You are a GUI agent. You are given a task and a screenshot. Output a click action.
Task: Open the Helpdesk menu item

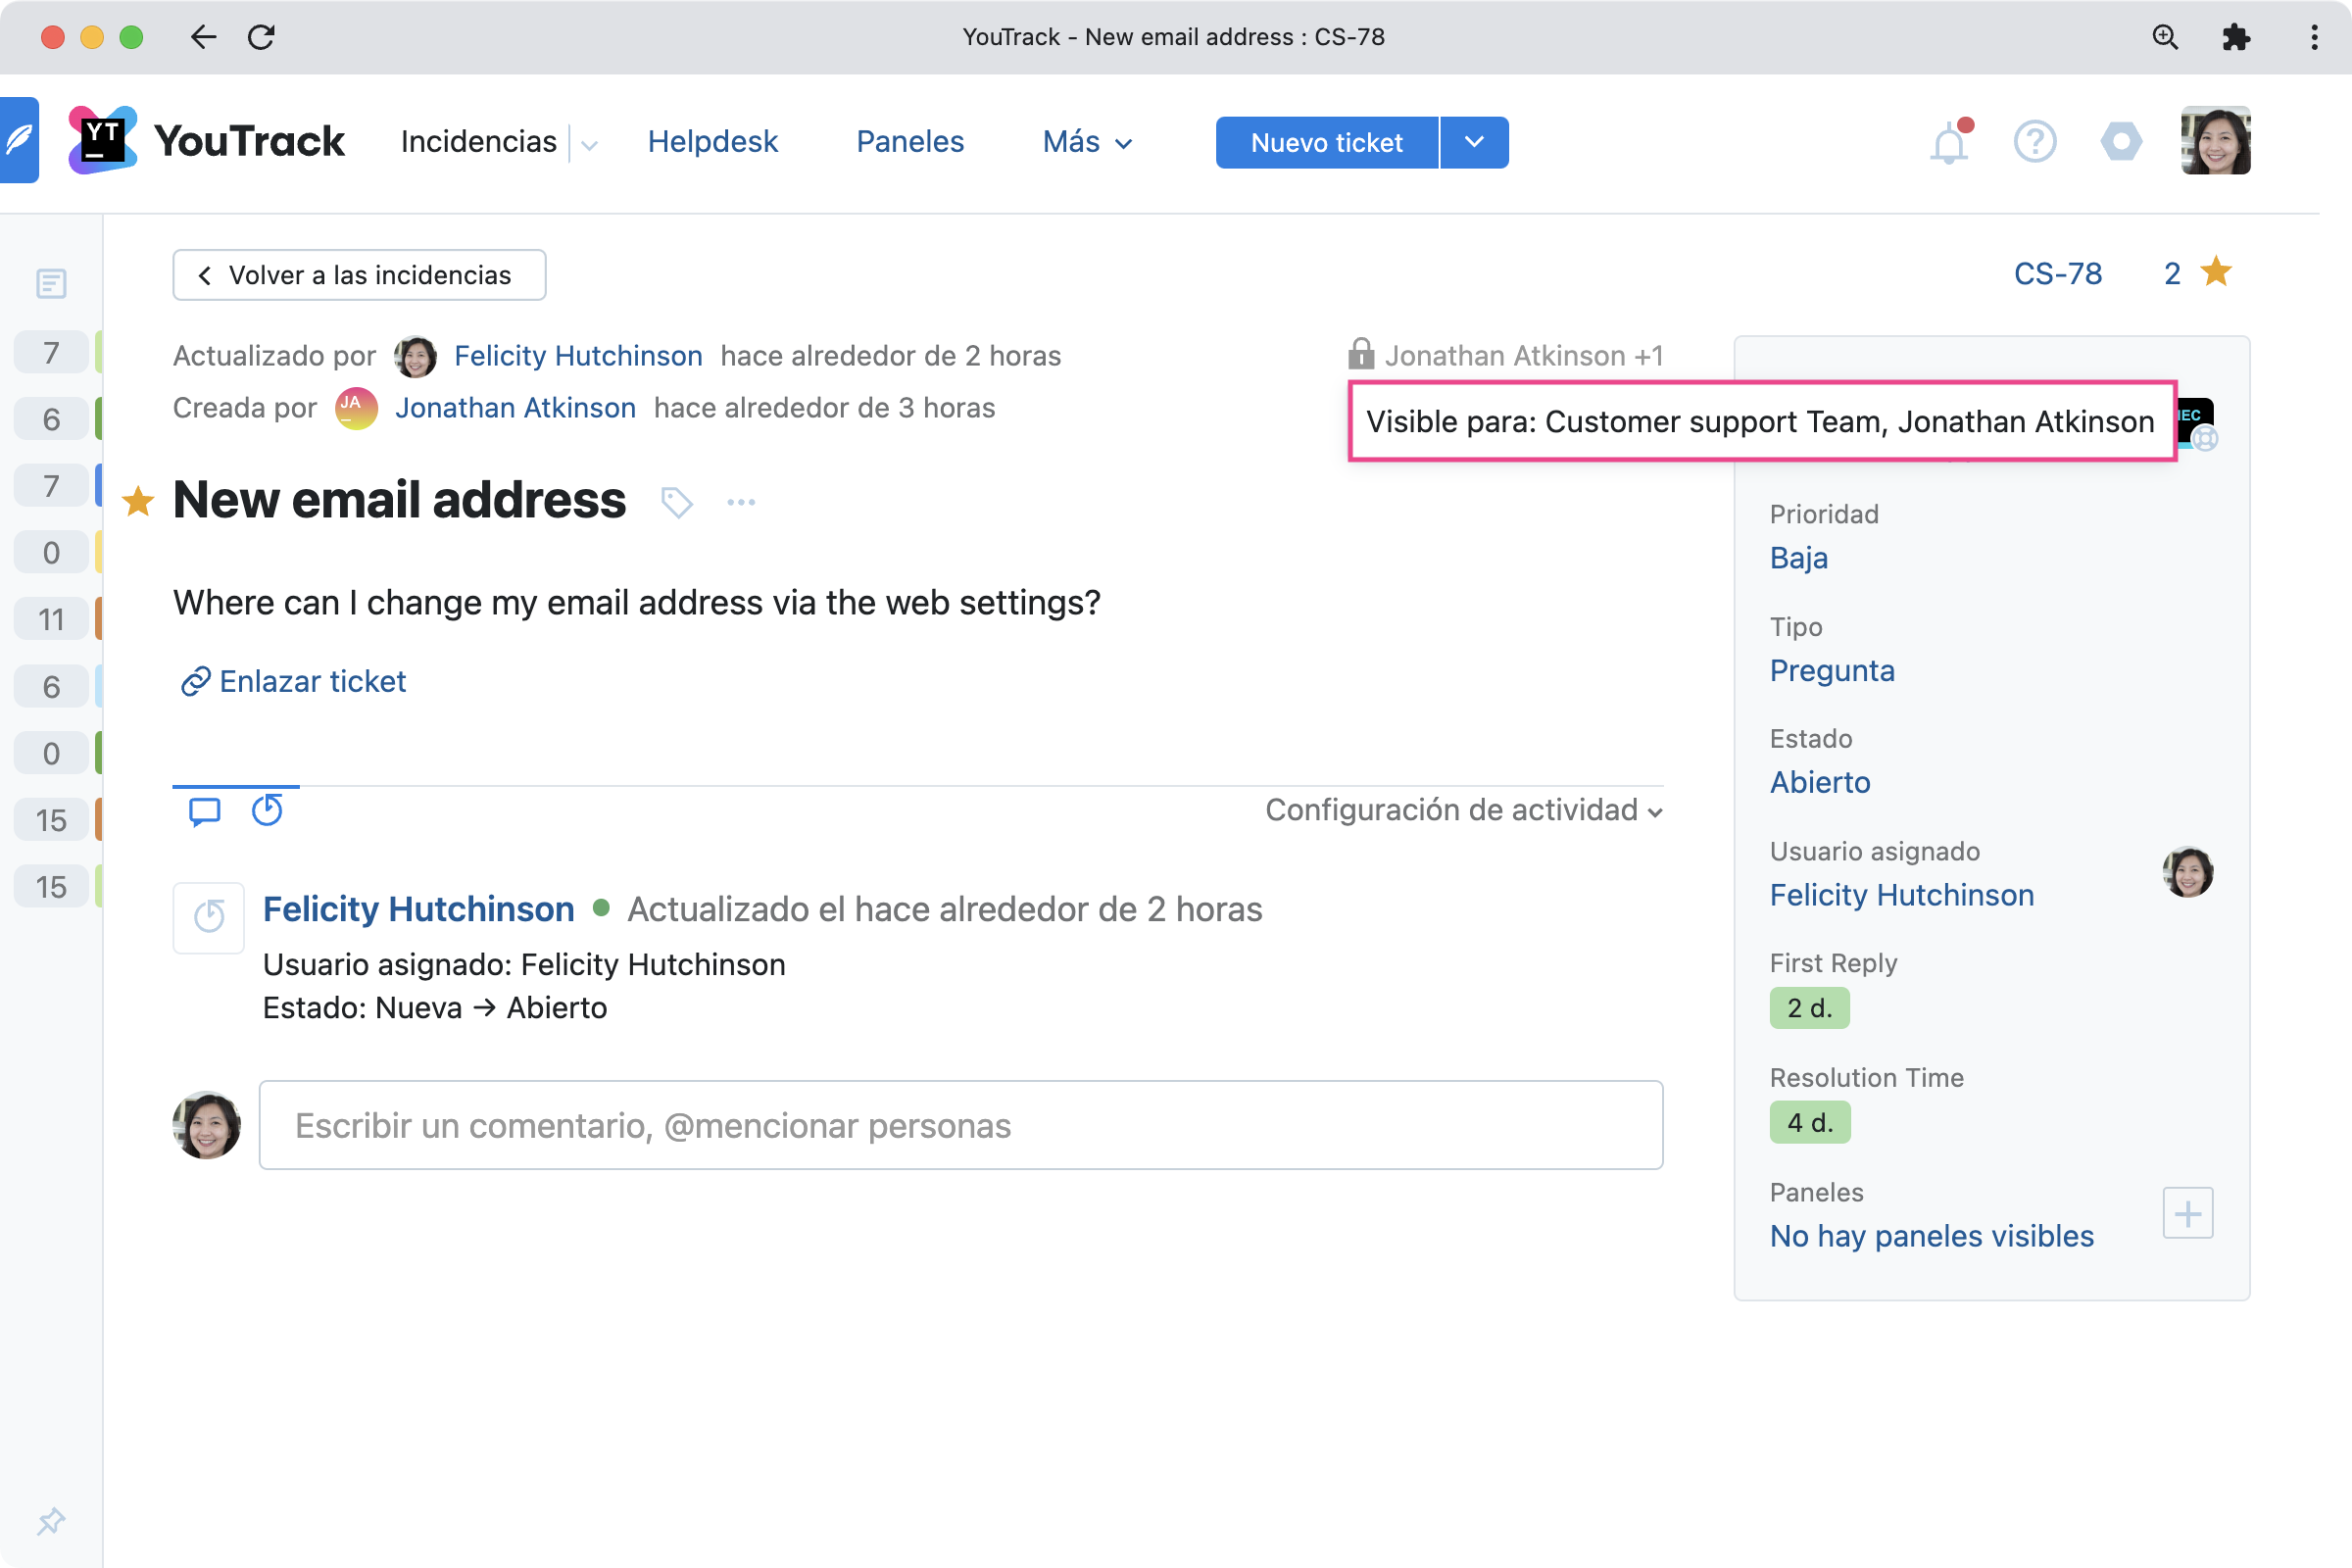pyautogui.click(x=712, y=142)
